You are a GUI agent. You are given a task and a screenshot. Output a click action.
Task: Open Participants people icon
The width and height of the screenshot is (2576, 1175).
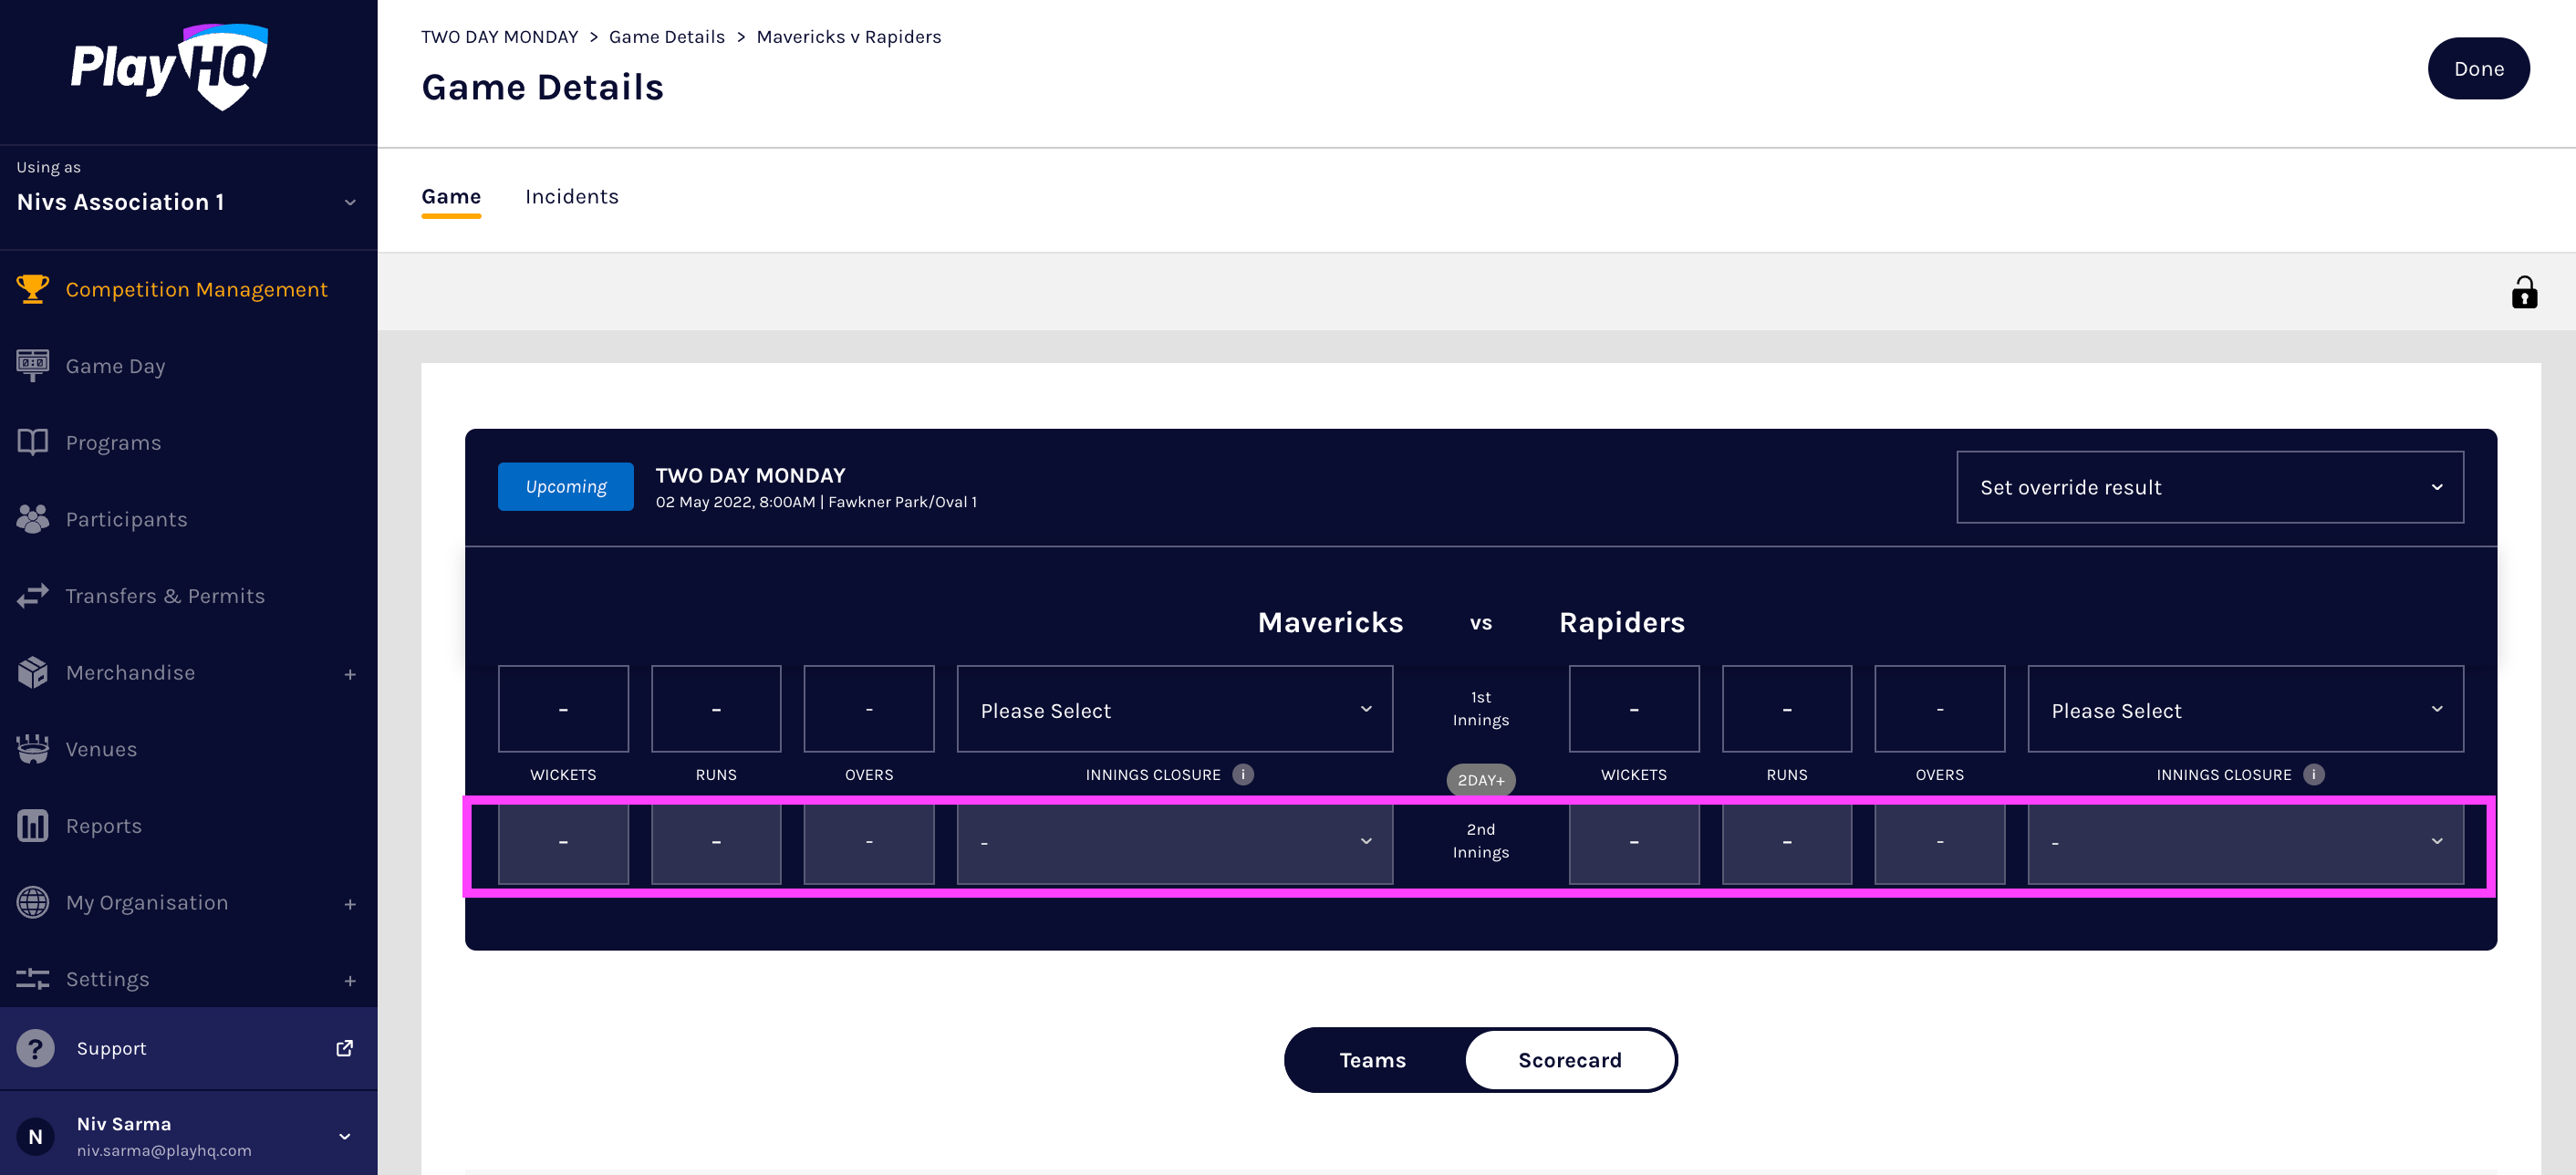tap(32, 519)
